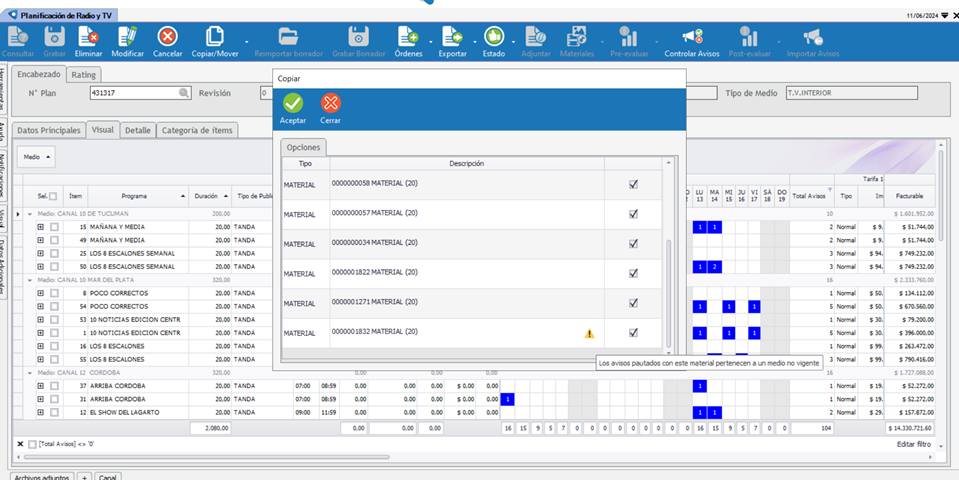Click the Materiales toolbar icon
959x480 pixels.
point(577,37)
